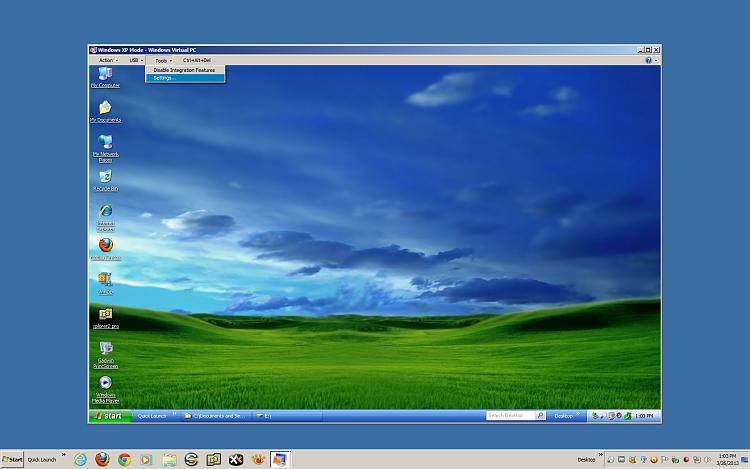Click the Windows Virtual PC taskbar button

[280, 459]
